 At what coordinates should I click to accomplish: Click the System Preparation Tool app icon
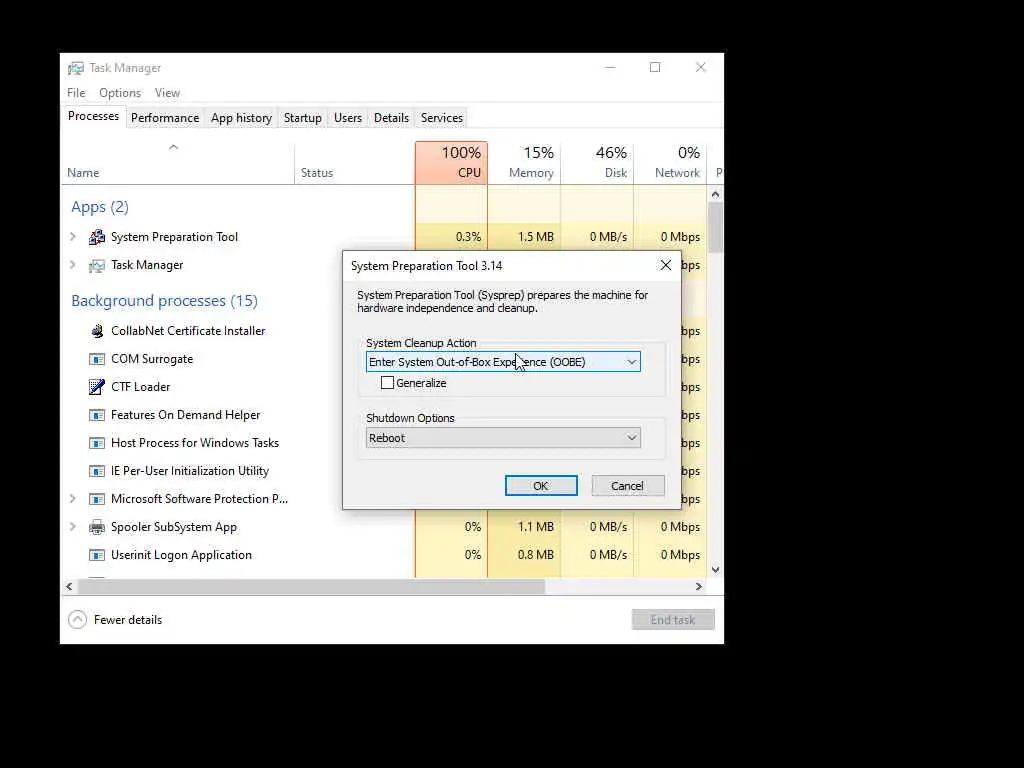point(97,237)
